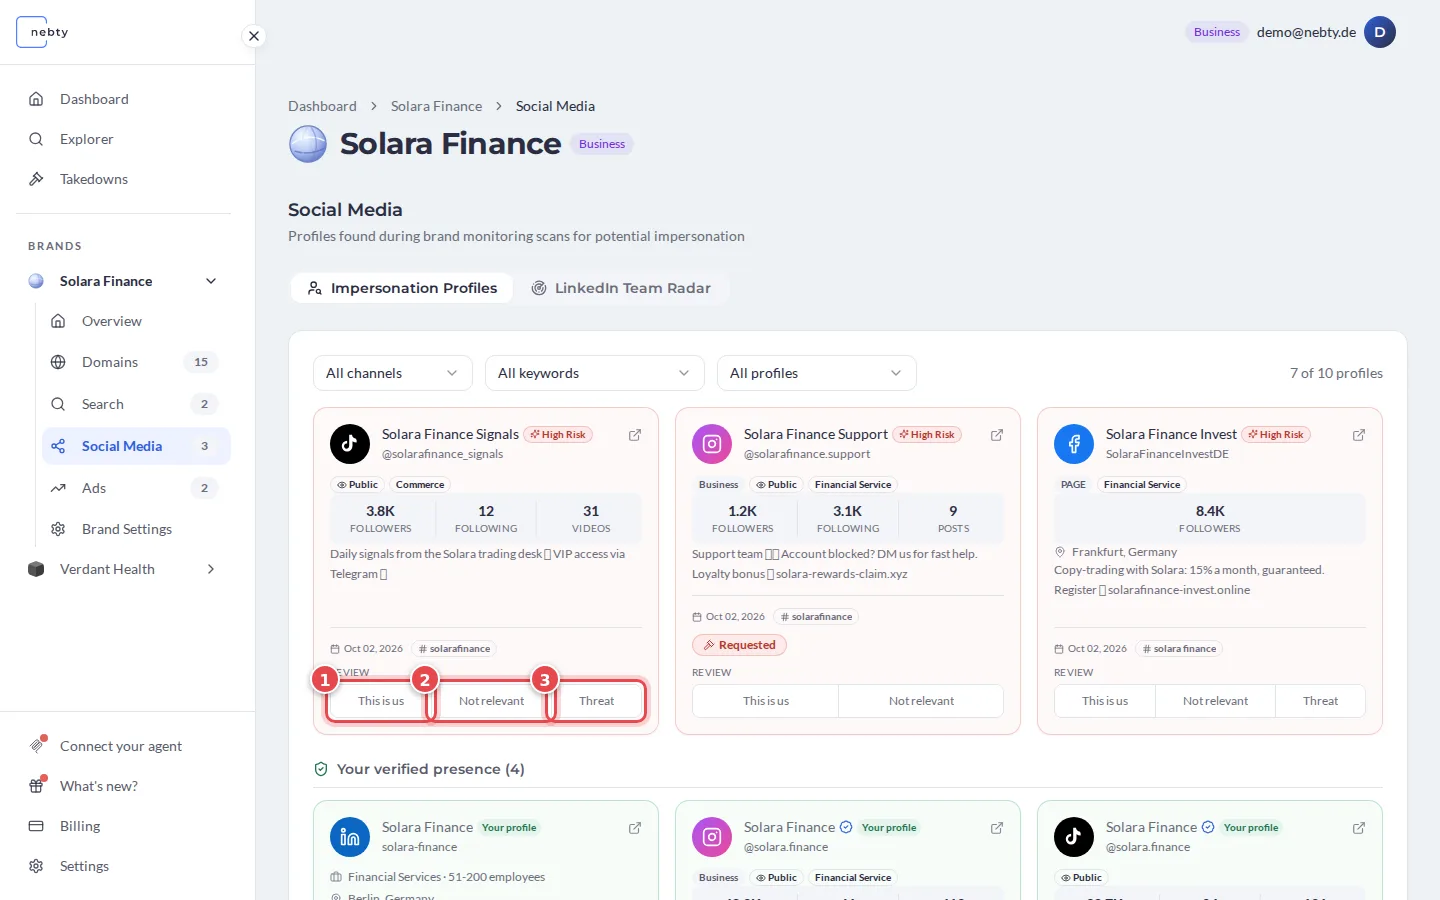The width and height of the screenshot is (1440, 900).
Task: Open Solara Finance Signals profile external link
Action: tap(635, 435)
